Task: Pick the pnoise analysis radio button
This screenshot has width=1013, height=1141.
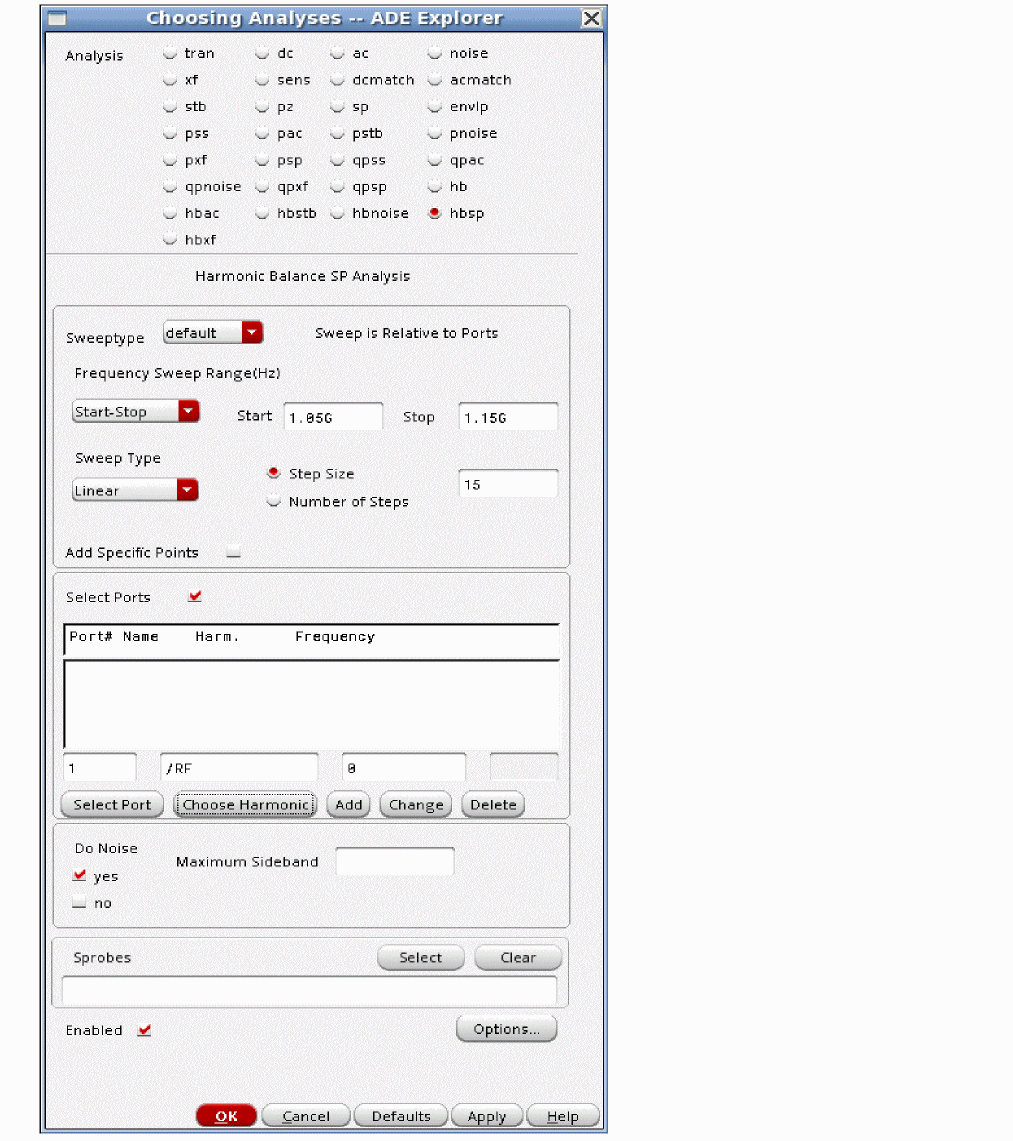Action: (x=435, y=134)
